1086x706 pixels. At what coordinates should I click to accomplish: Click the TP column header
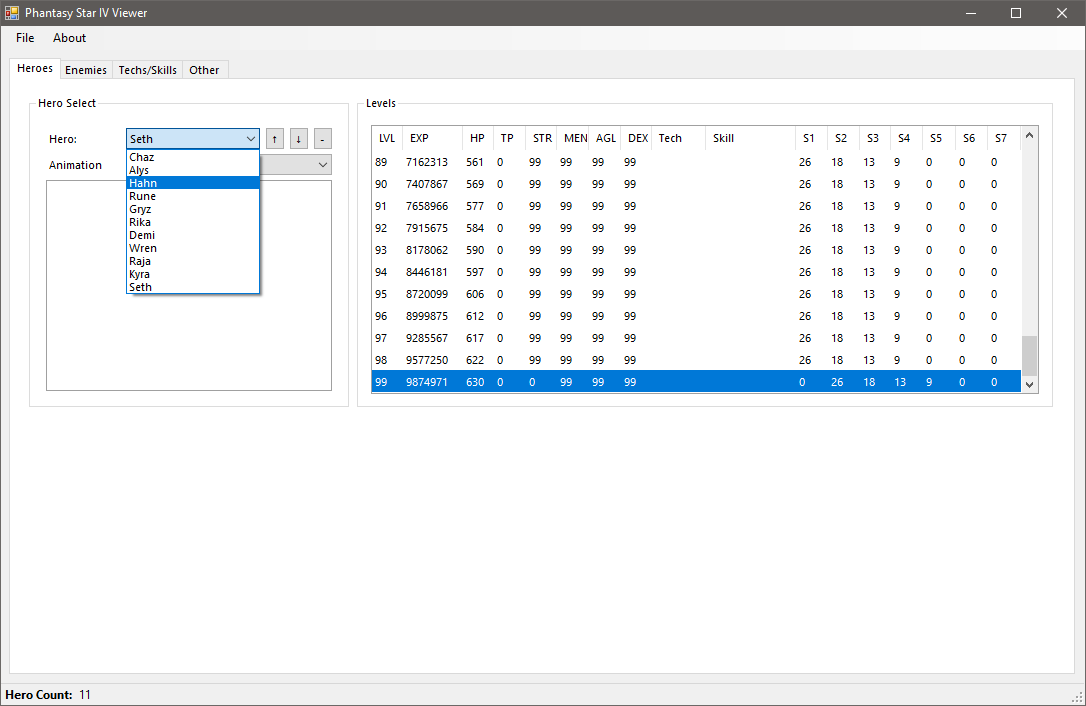click(507, 138)
